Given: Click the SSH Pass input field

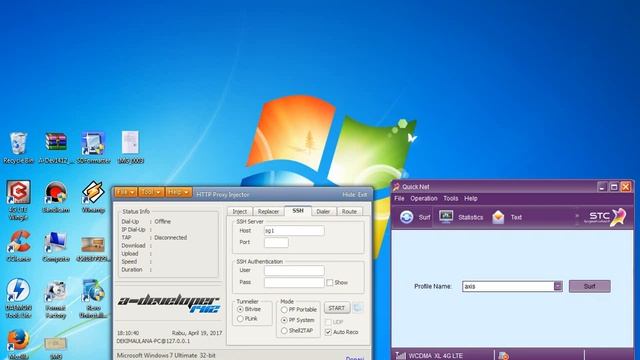Looking at the screenshot, I should 294,282.
